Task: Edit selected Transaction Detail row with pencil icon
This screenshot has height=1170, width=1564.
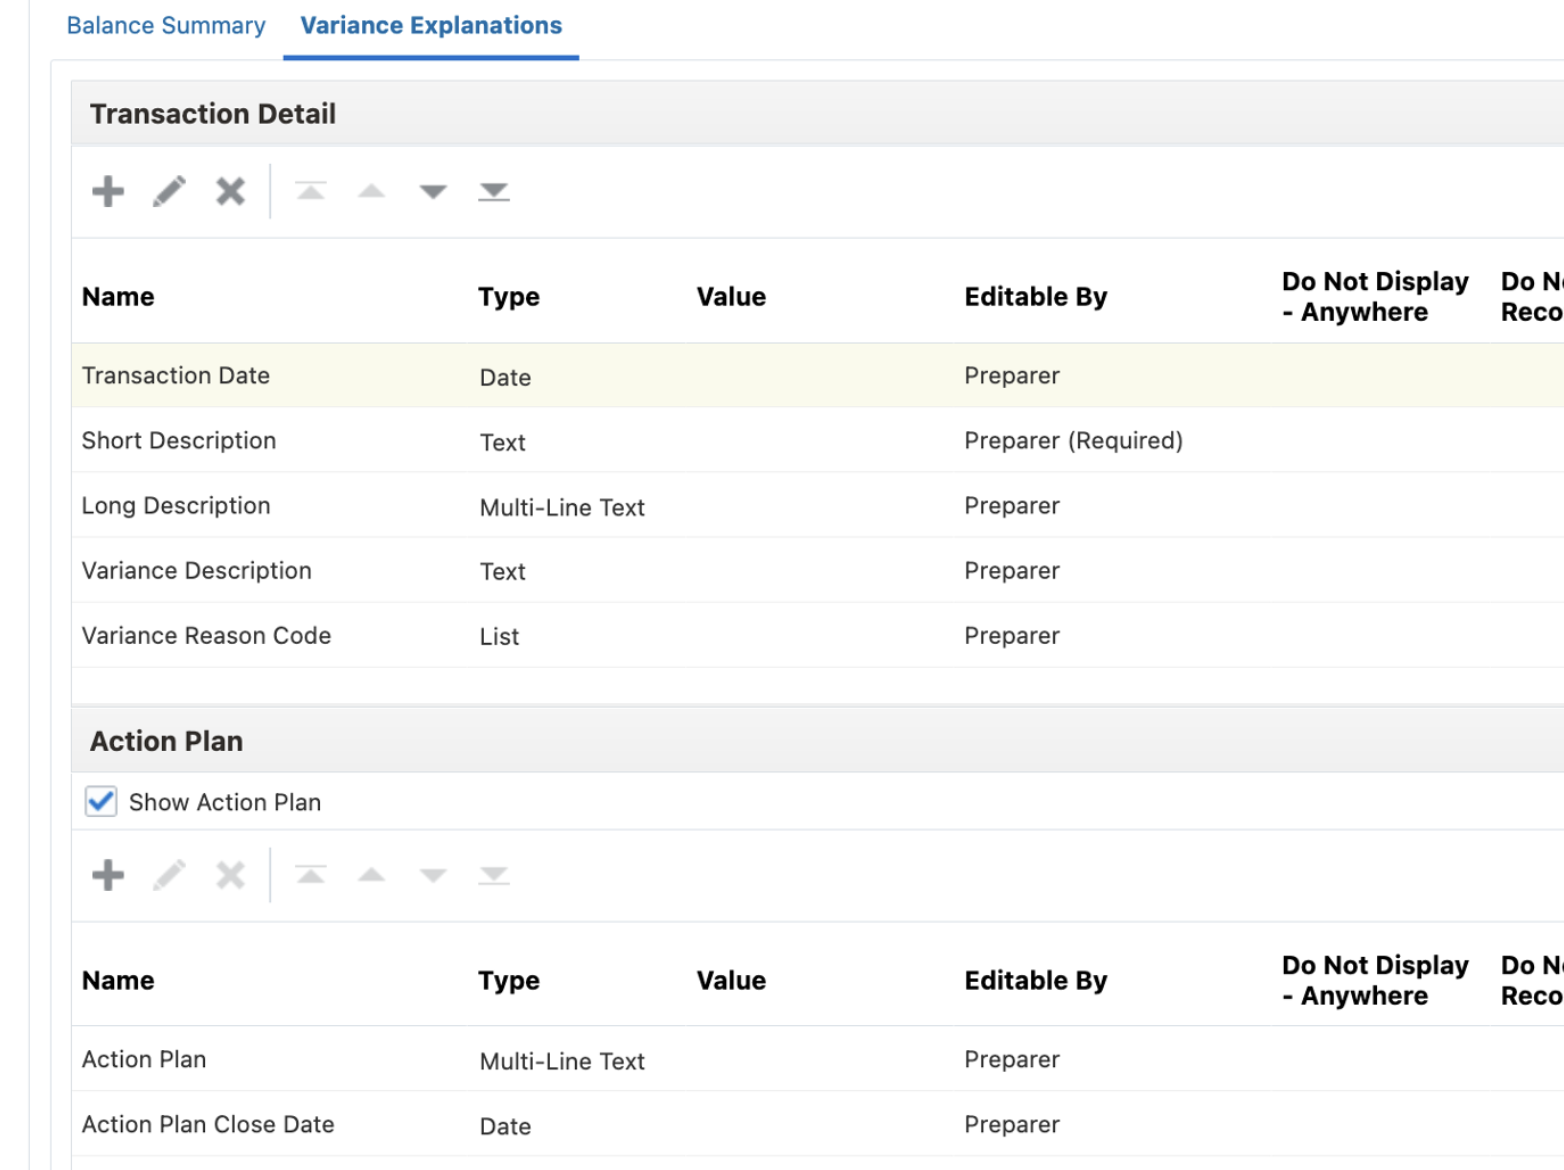Action: tap(169, 191)
